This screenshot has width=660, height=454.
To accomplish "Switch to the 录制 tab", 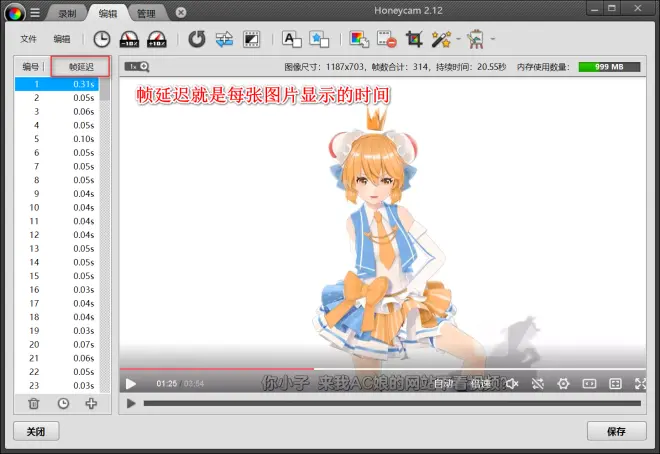I will point(67,13).
